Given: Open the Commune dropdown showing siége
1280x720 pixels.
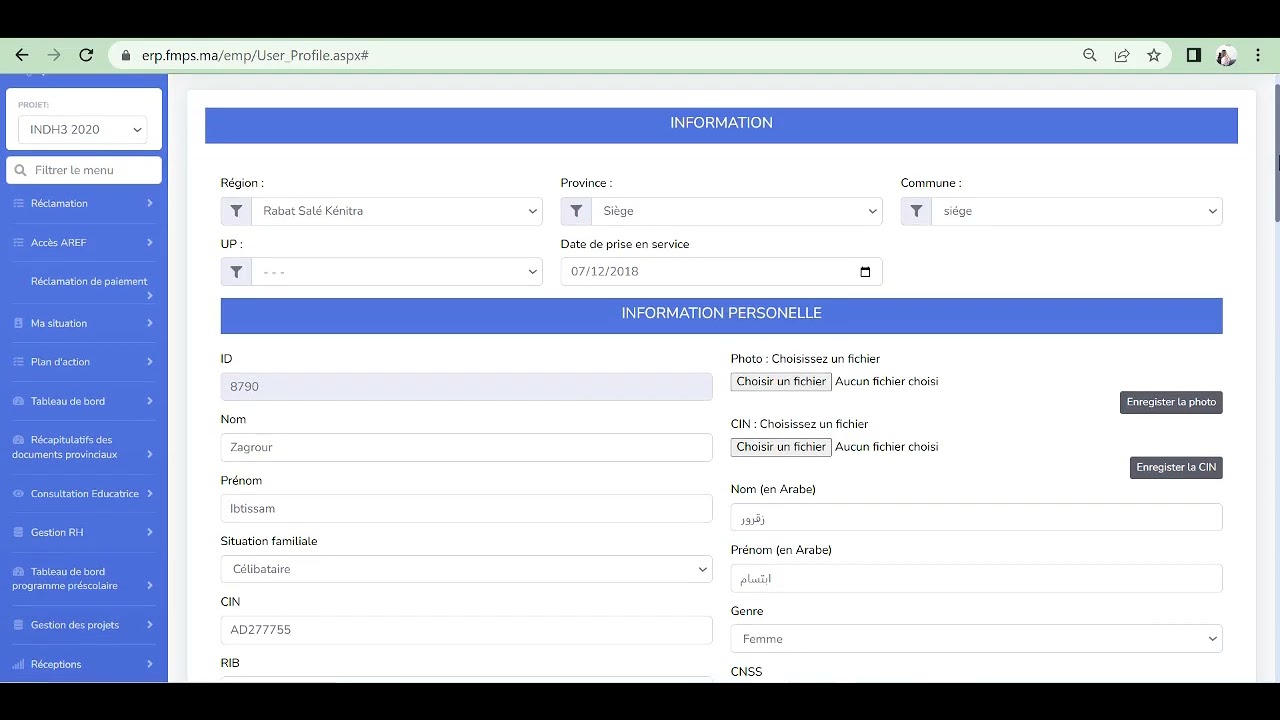Looking at the screenshot, I should point(1077,211).
